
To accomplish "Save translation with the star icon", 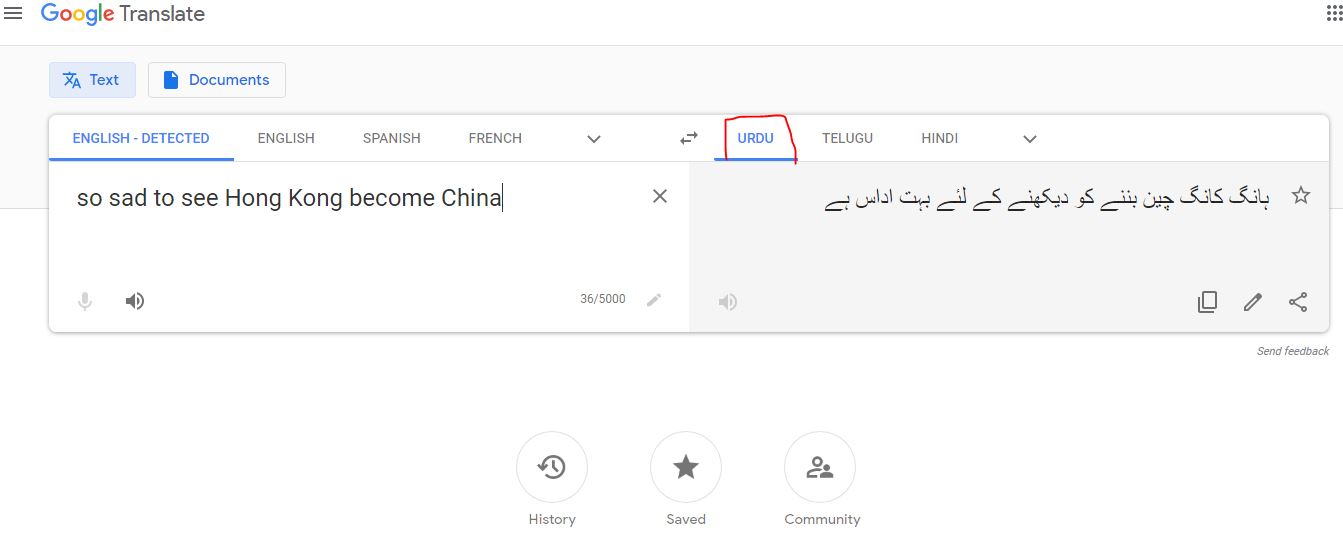I will [x=1301, y=196].
